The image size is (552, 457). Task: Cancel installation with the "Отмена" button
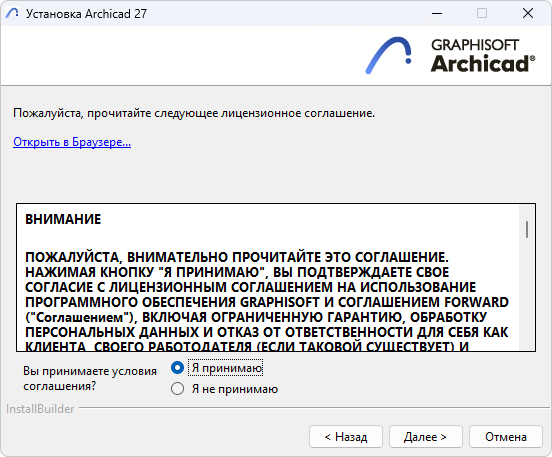506,437
